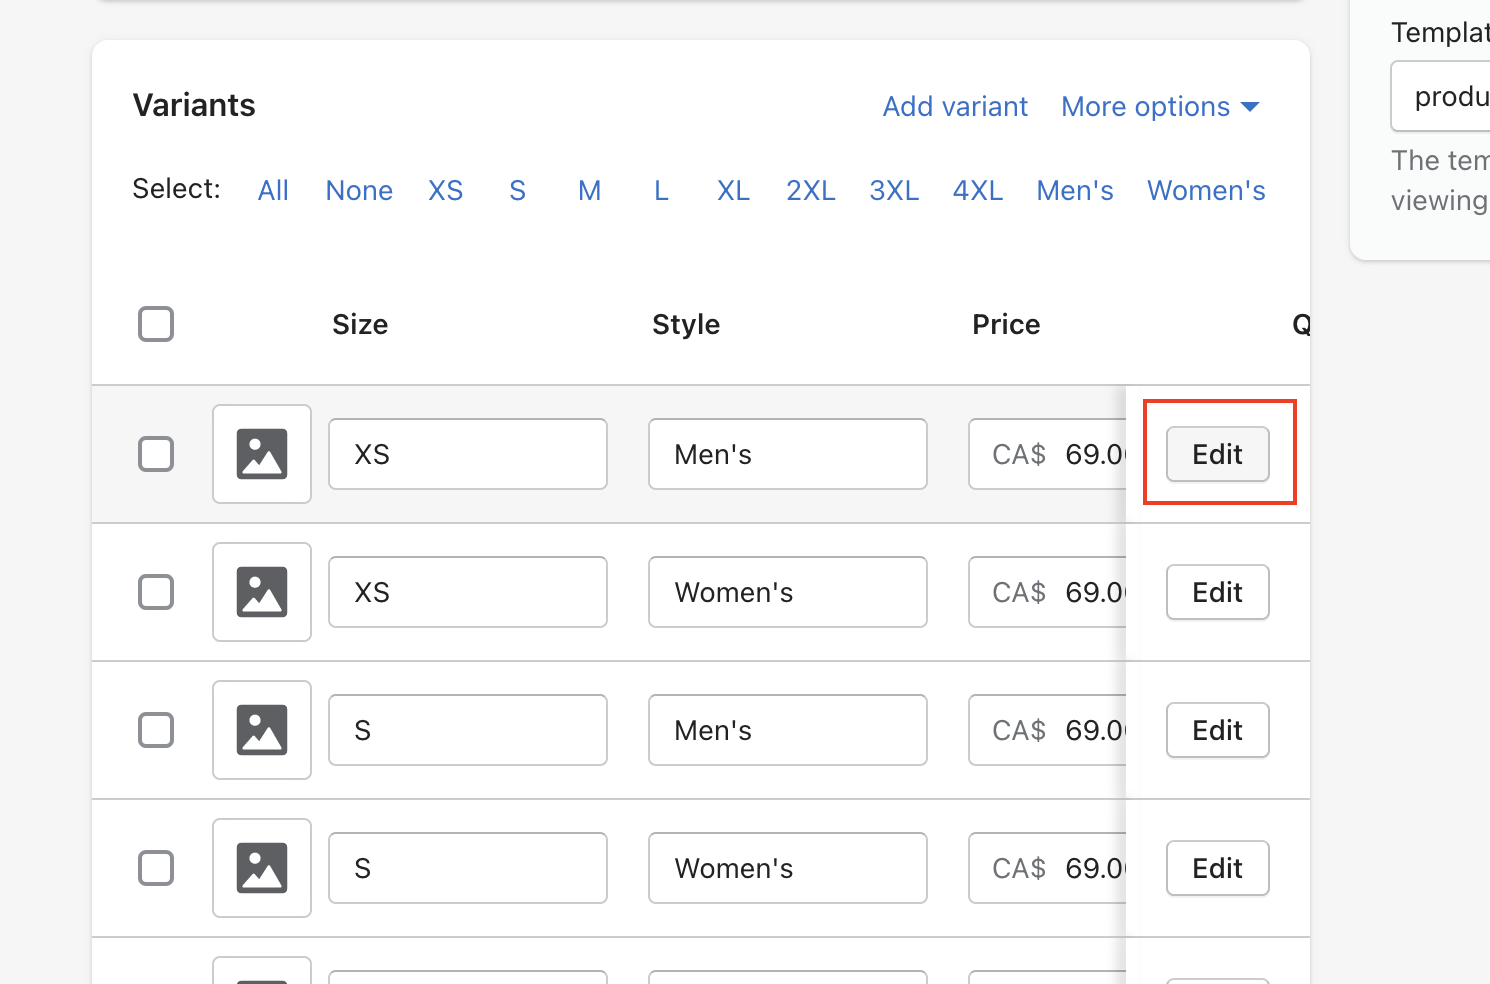
Task: Check the XS Men's variant checkbox
Action: 156,454
